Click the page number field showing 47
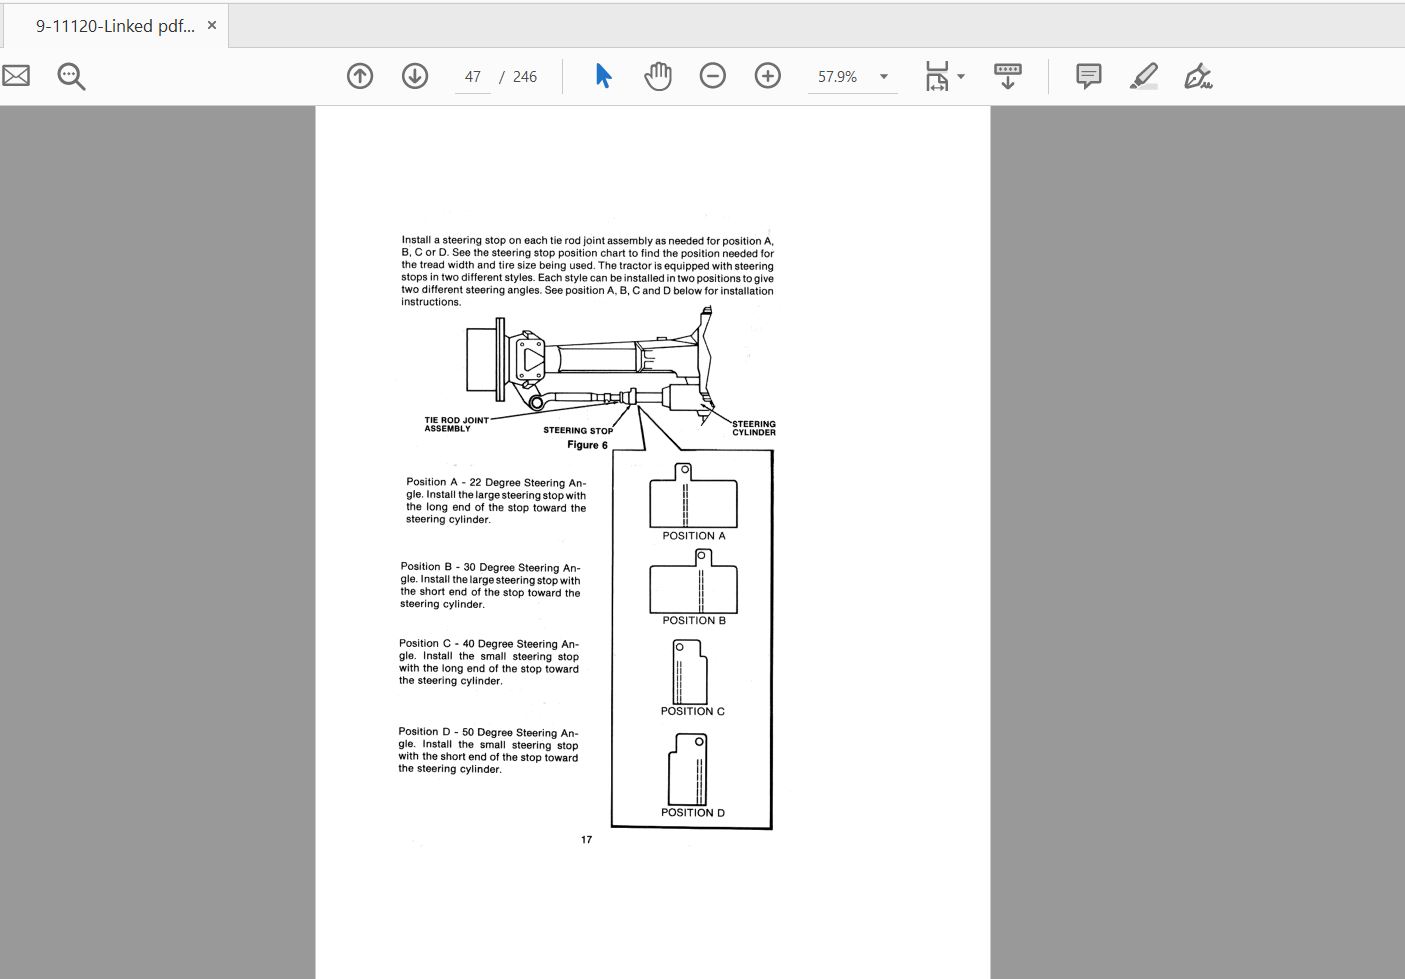This screenshot has height=979, width=1405. coord(473,77)
